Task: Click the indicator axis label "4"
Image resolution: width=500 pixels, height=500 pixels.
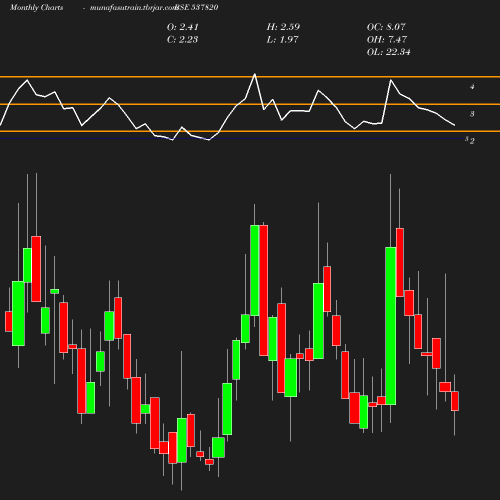Action: [x=472, y=87]
